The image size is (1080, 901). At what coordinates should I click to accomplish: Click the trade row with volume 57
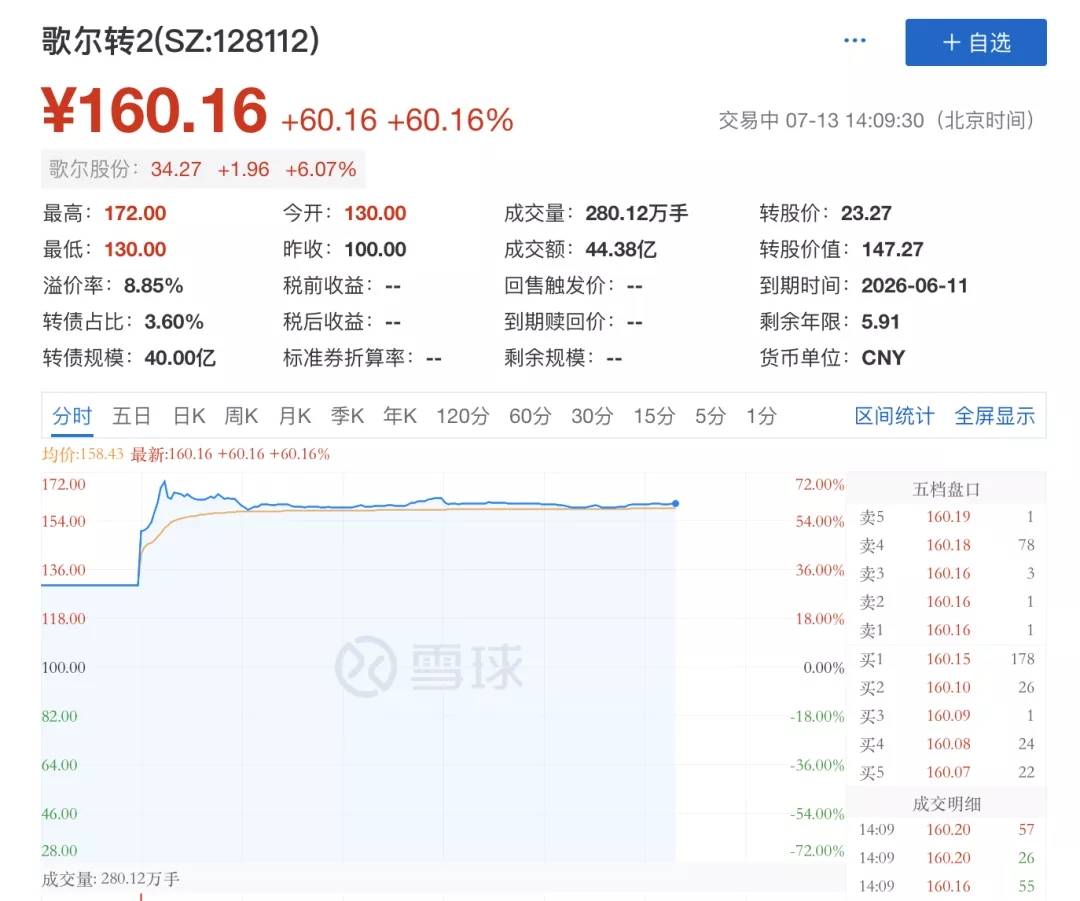(947, 830)
